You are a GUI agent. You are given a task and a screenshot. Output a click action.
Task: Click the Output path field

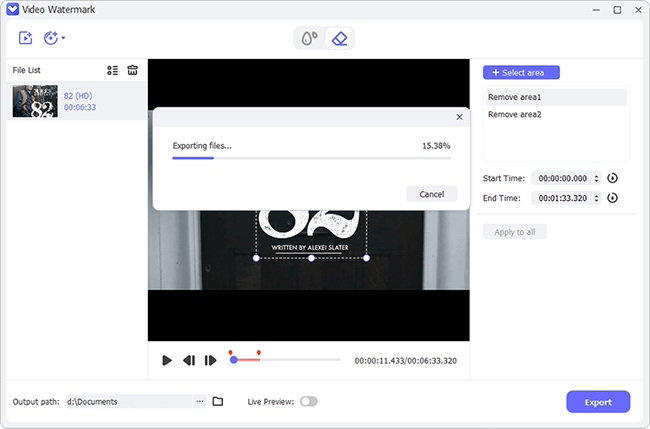[129, 402]
